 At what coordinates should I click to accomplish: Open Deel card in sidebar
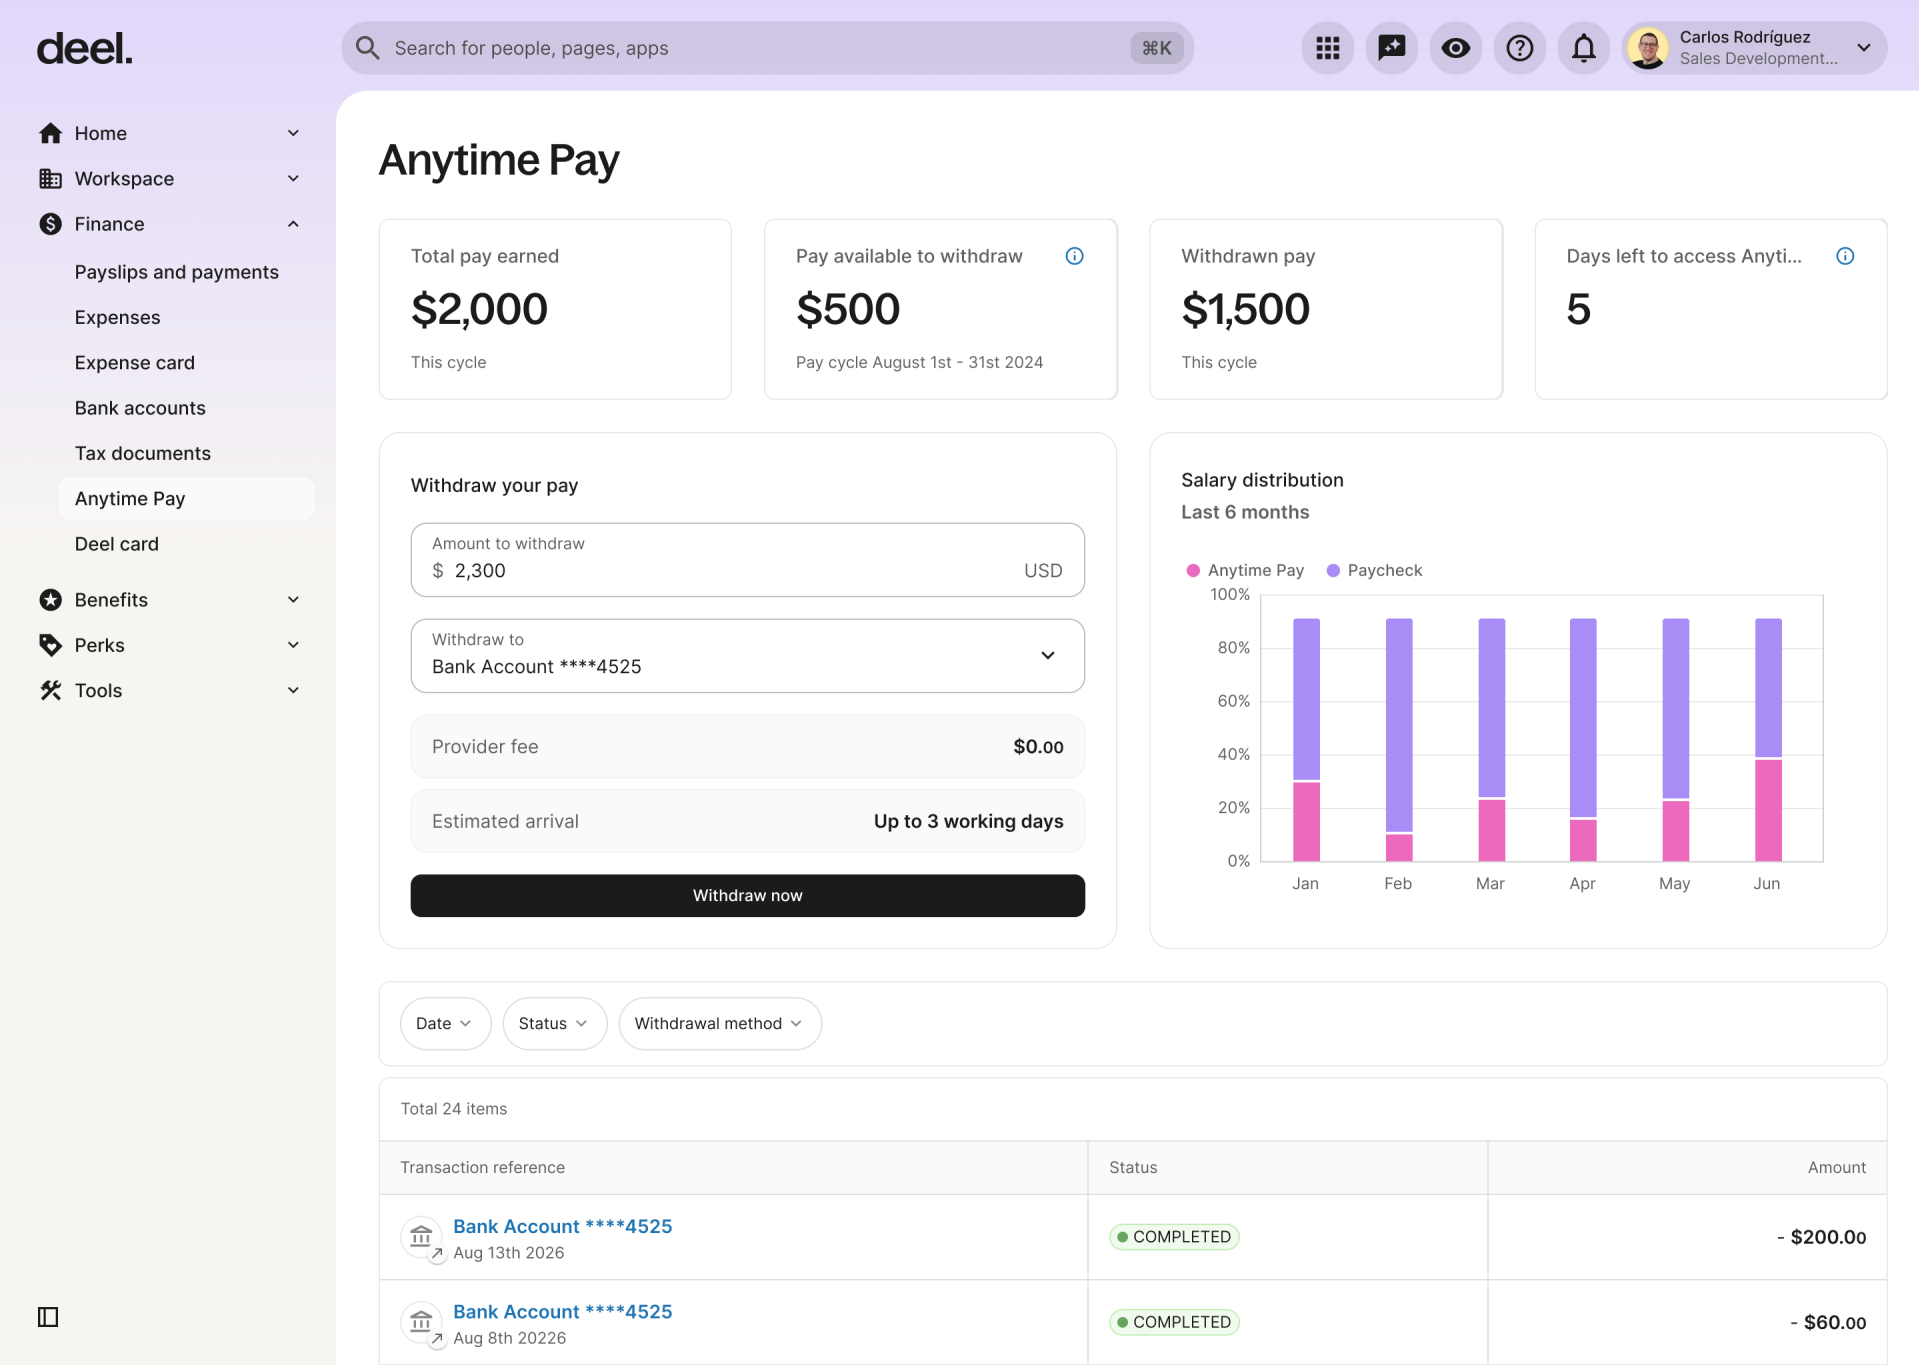click(116, 544)
